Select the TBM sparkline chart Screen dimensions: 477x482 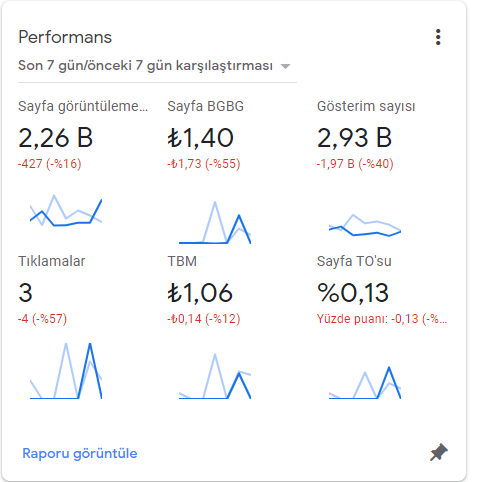[x=215, y=376]
